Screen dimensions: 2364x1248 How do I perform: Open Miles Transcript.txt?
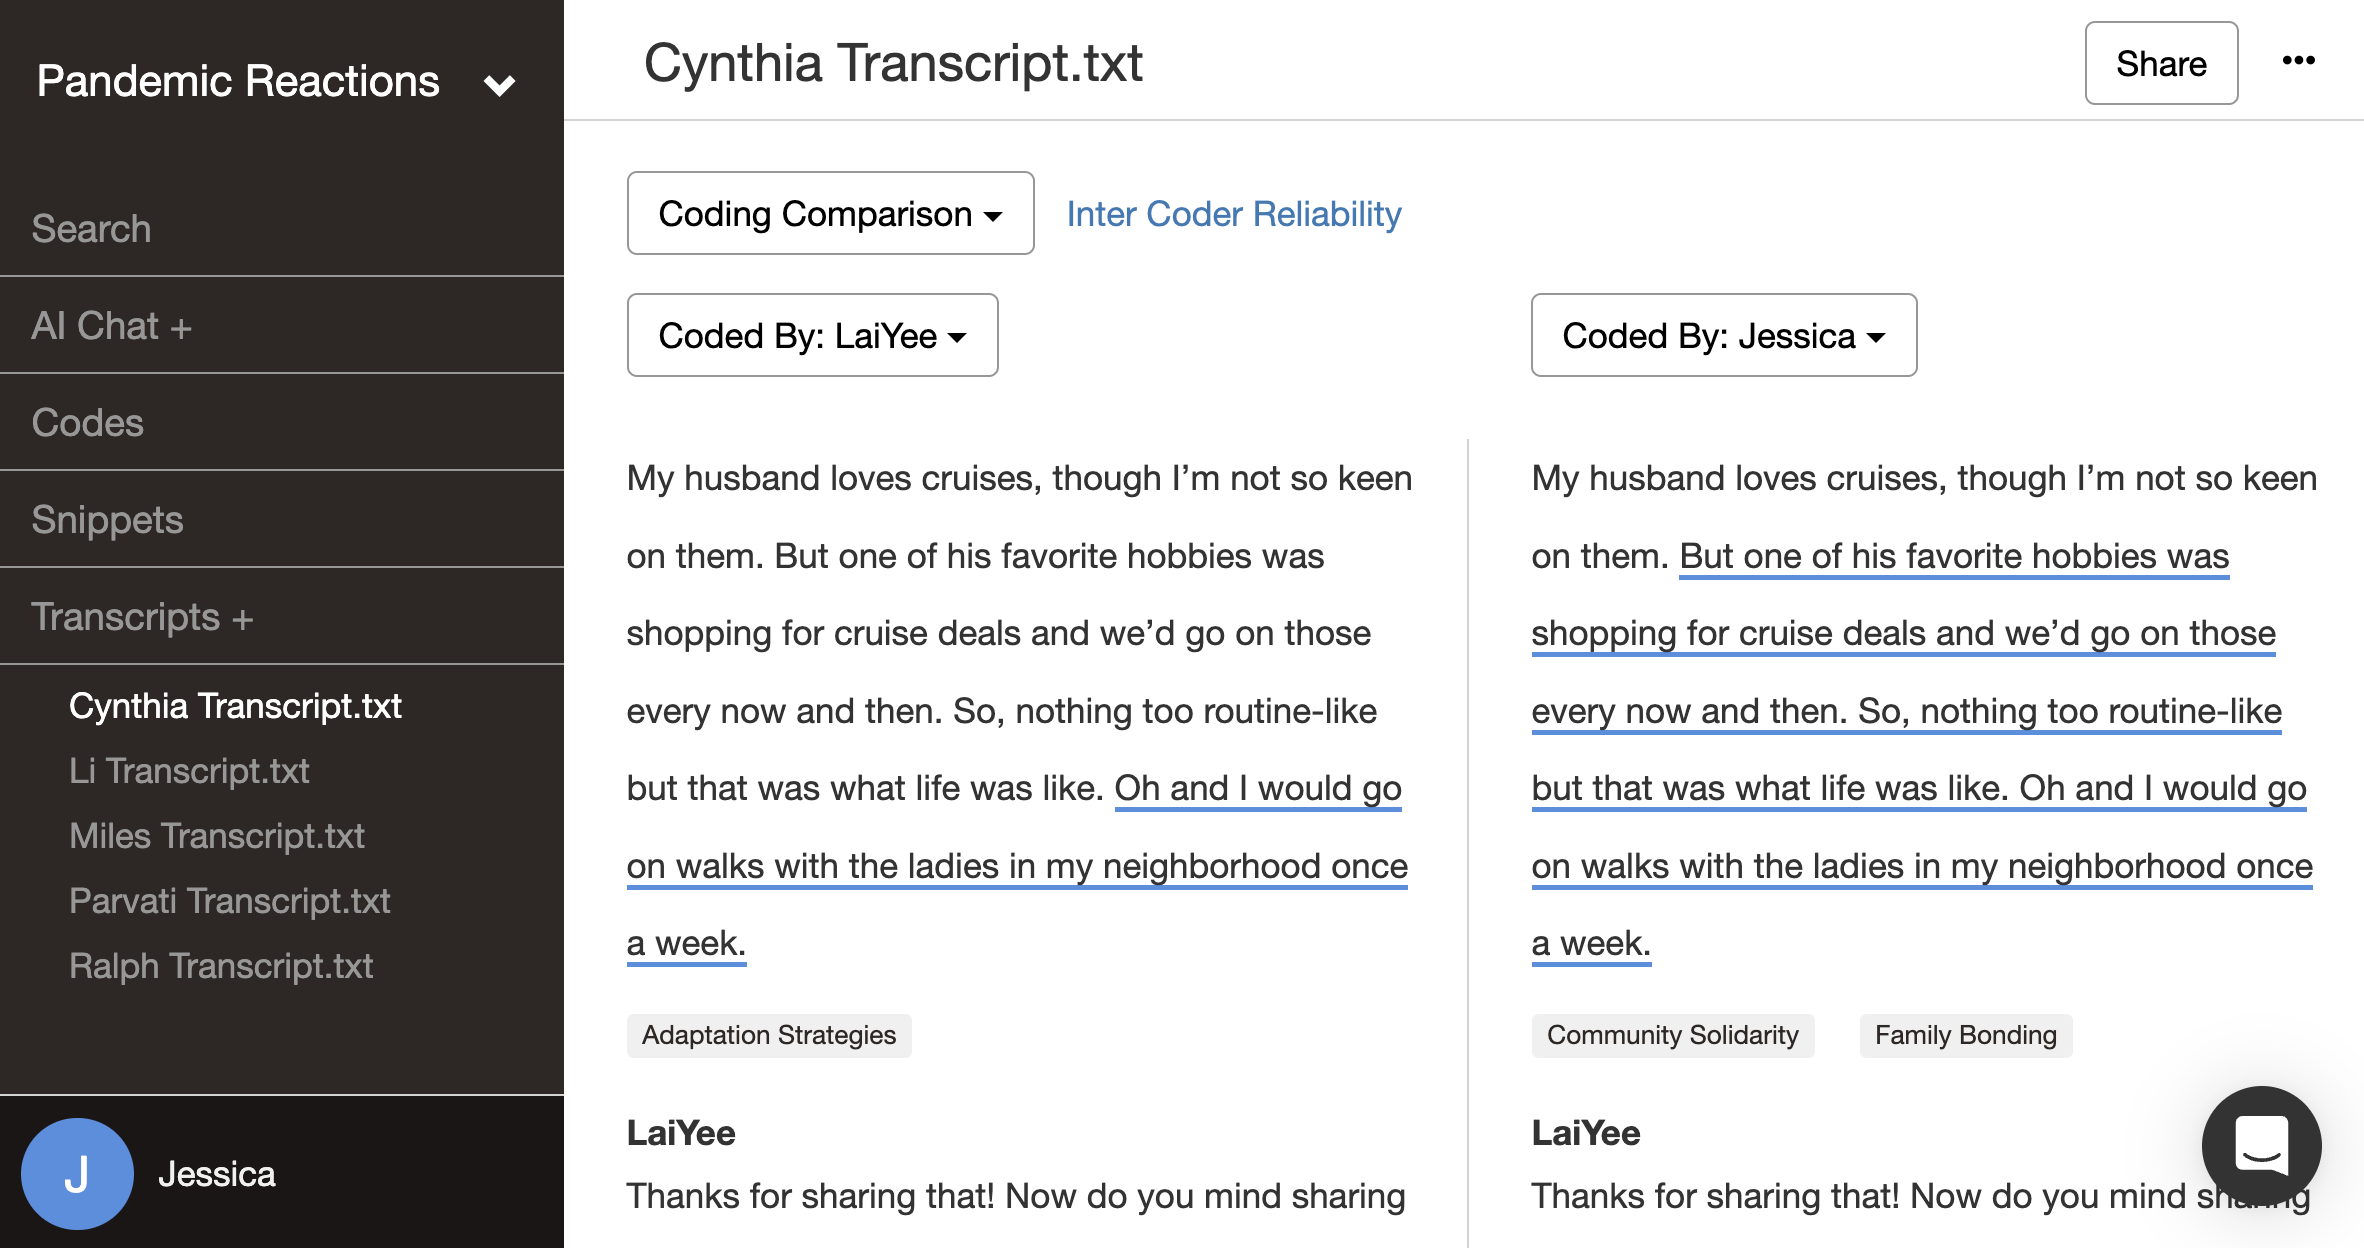tap(216, 835)
